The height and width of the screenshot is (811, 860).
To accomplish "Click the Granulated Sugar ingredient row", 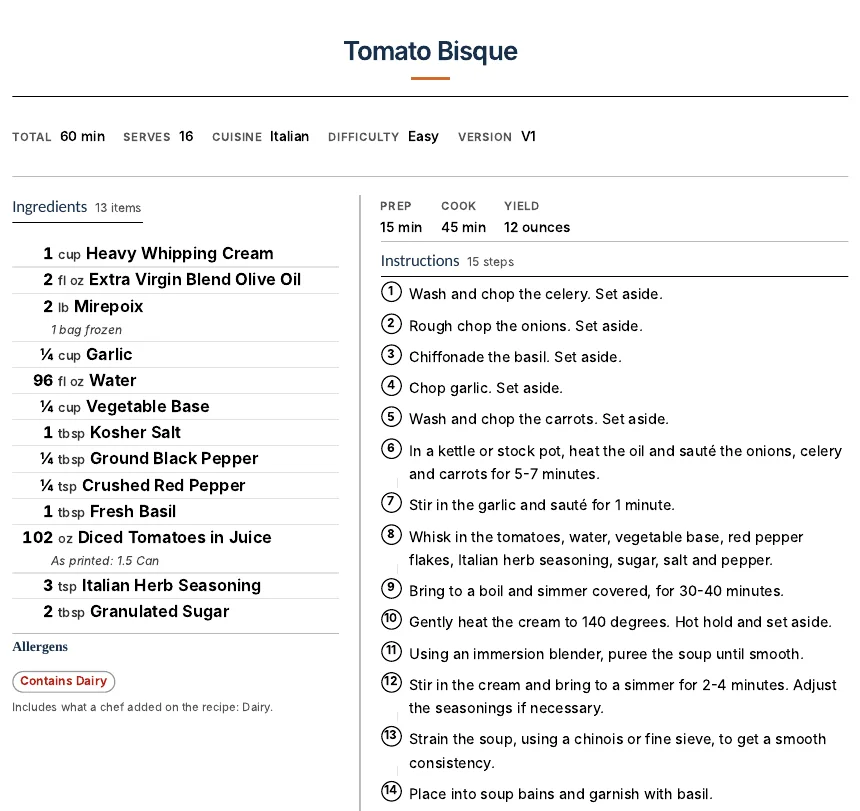I will tap(176, 611).
